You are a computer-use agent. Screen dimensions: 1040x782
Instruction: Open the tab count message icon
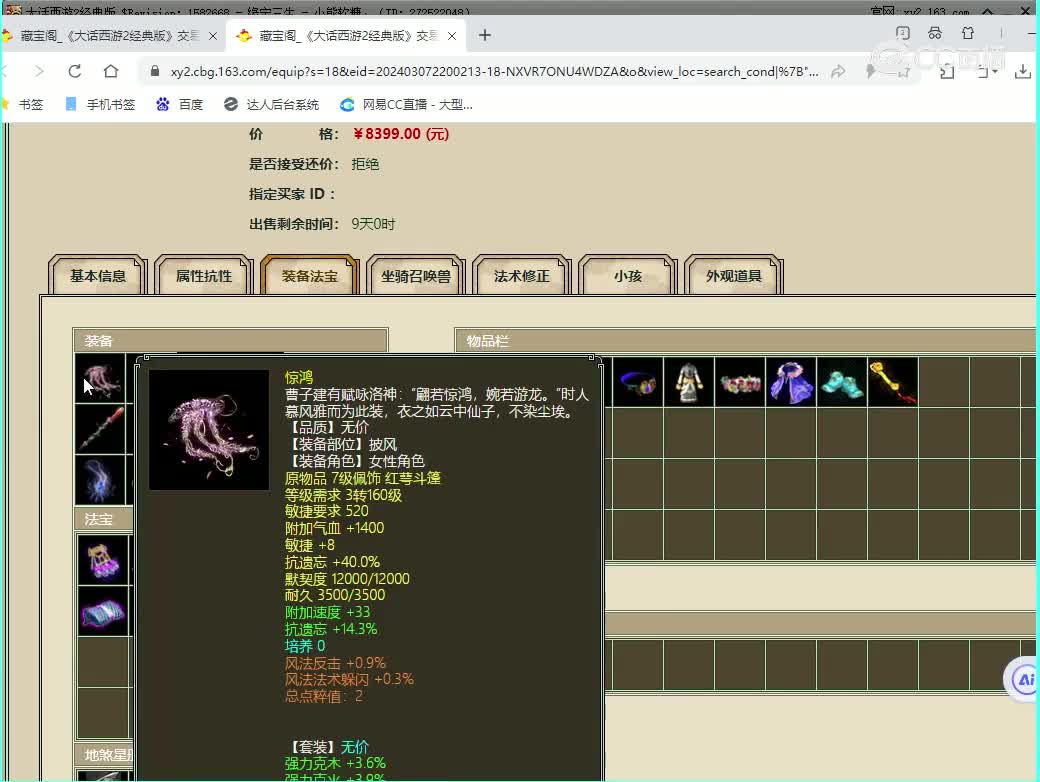point(903,33)
